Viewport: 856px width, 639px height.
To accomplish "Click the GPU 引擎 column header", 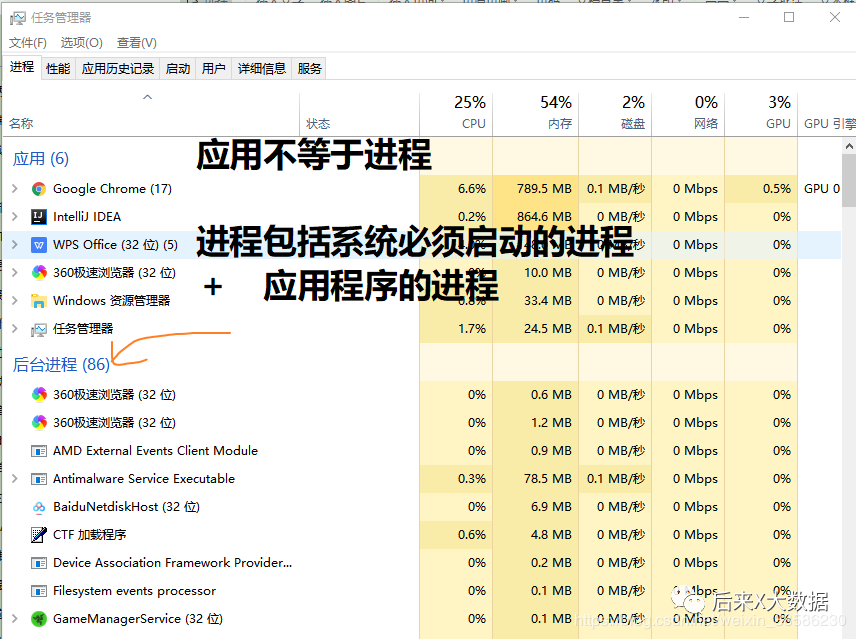I will pyautogui.click(x=827, y=114).
